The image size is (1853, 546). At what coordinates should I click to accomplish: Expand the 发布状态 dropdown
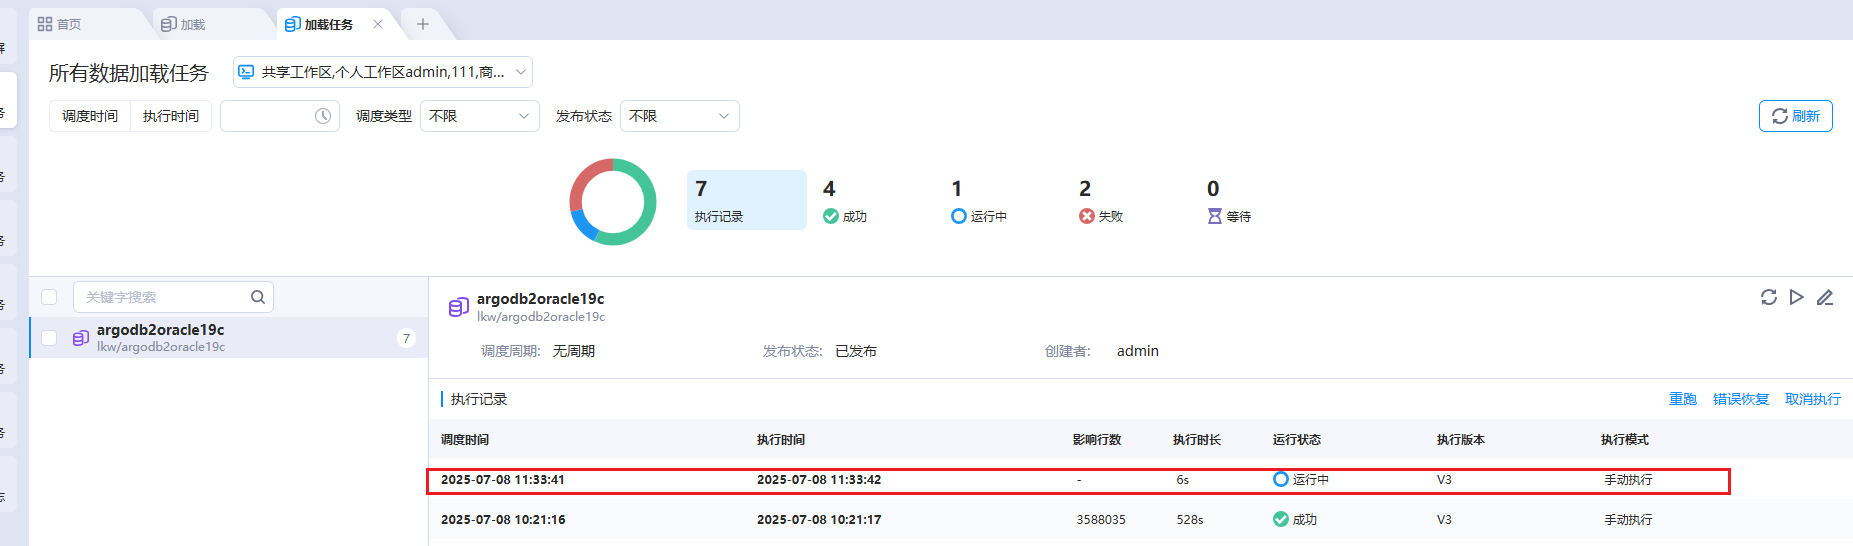(679, 116)
